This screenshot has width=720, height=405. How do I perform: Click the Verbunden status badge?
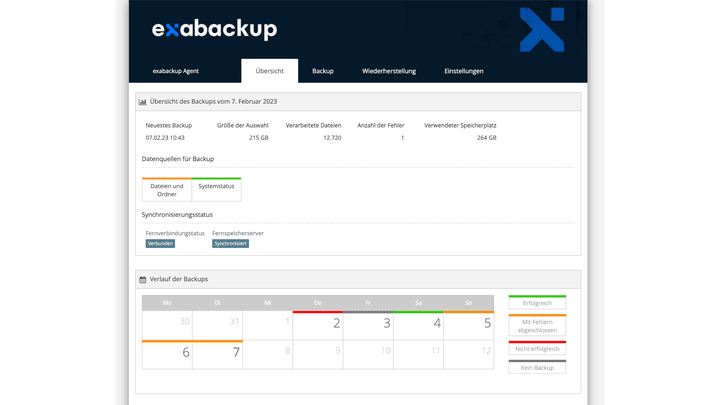click(x=160, y=243)
